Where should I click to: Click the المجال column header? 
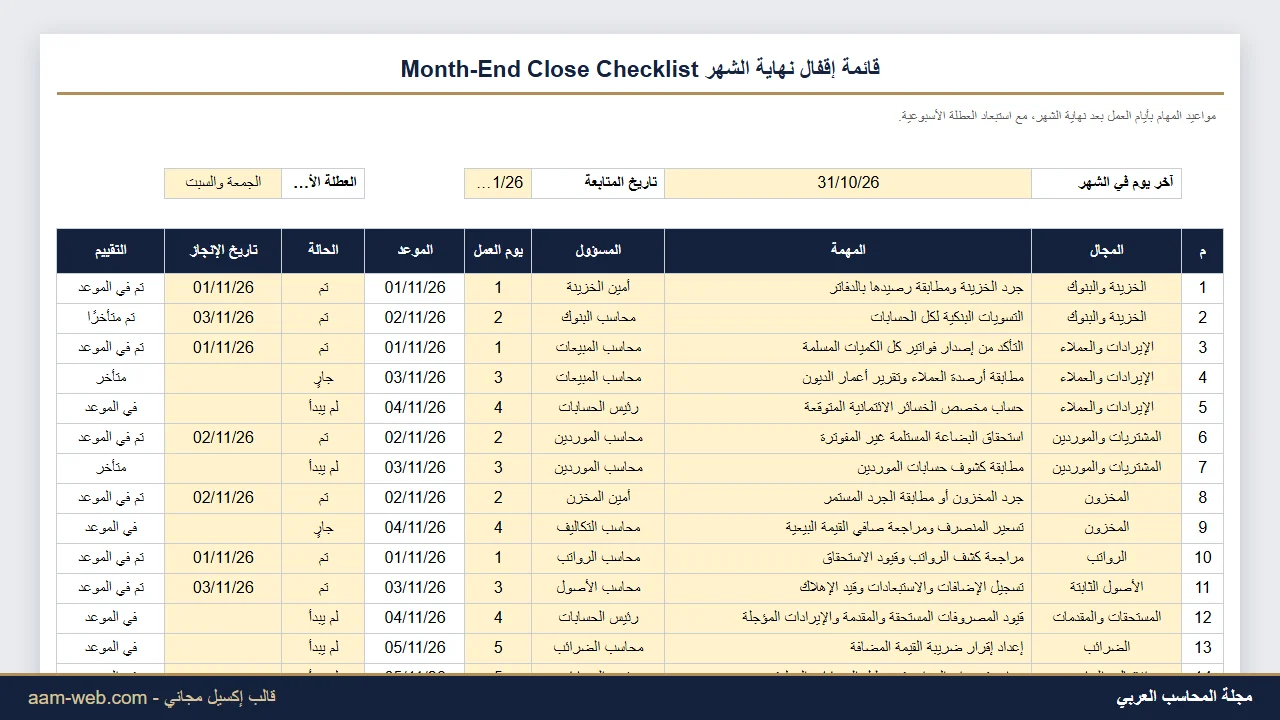tap(1106, 251)
